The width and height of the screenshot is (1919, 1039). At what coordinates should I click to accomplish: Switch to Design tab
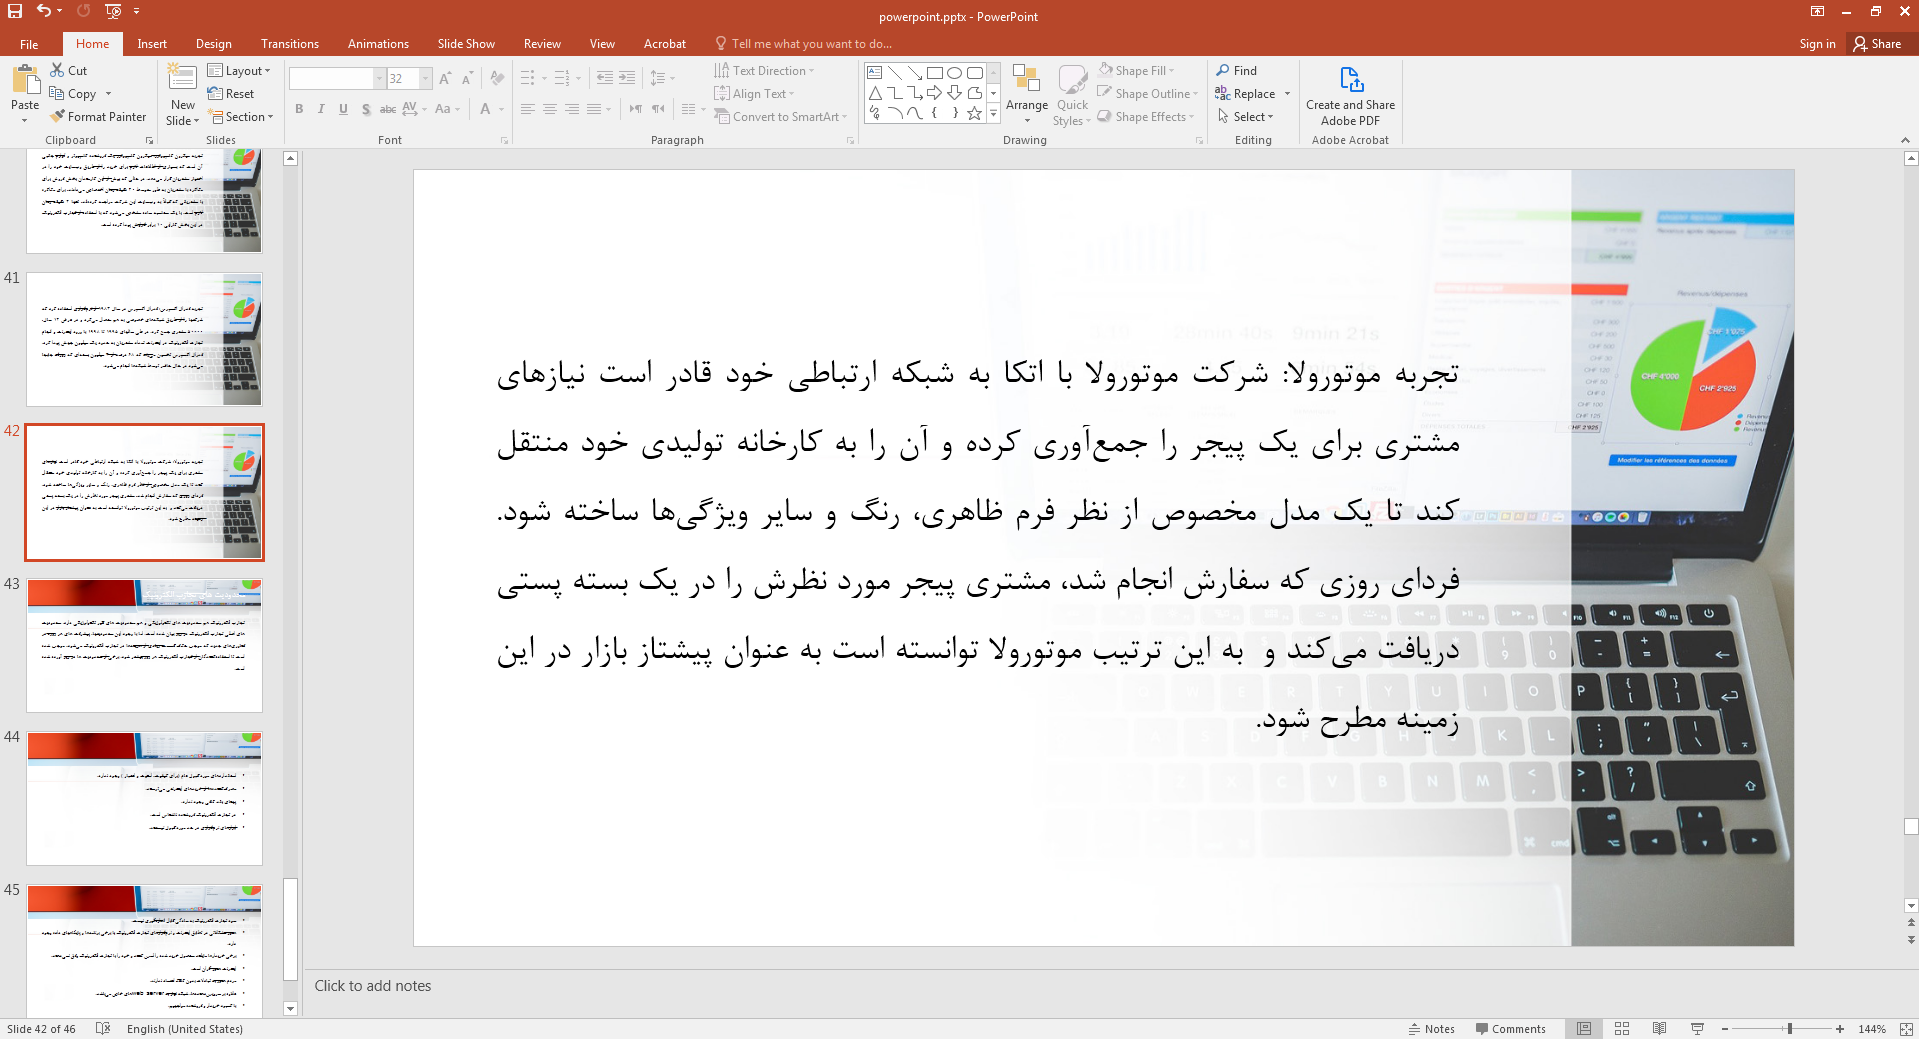213,44
